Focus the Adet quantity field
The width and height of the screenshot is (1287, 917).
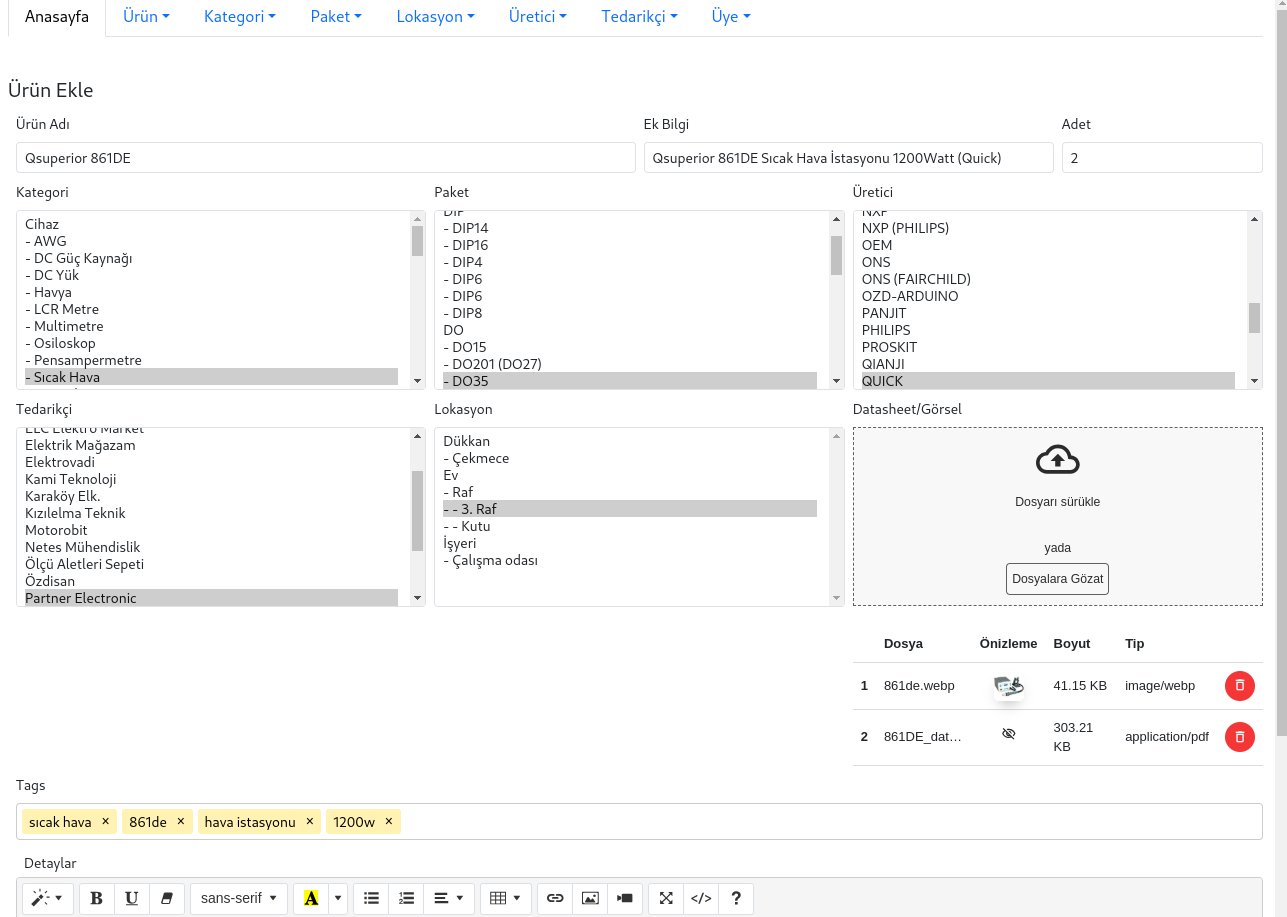point(1162,157)
